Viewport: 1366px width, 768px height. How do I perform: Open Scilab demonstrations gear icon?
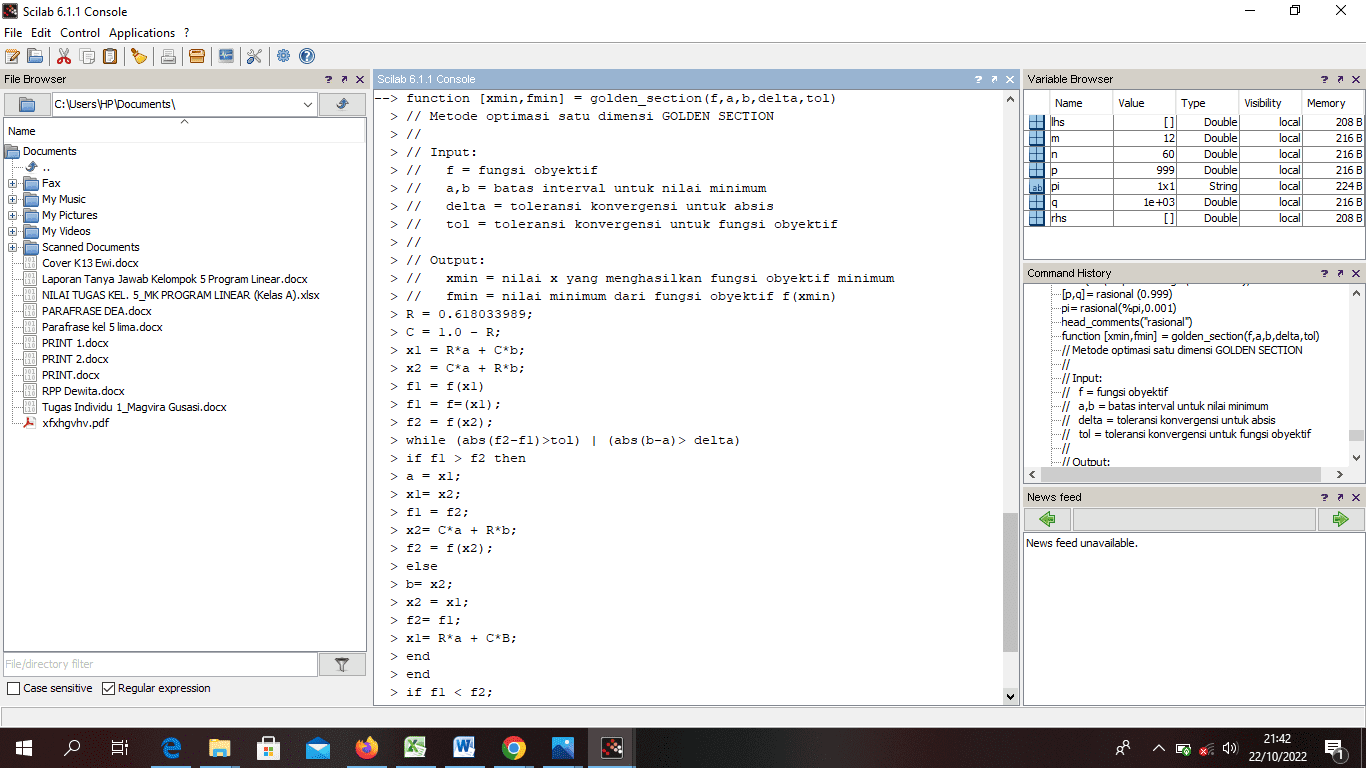point(284,56)
